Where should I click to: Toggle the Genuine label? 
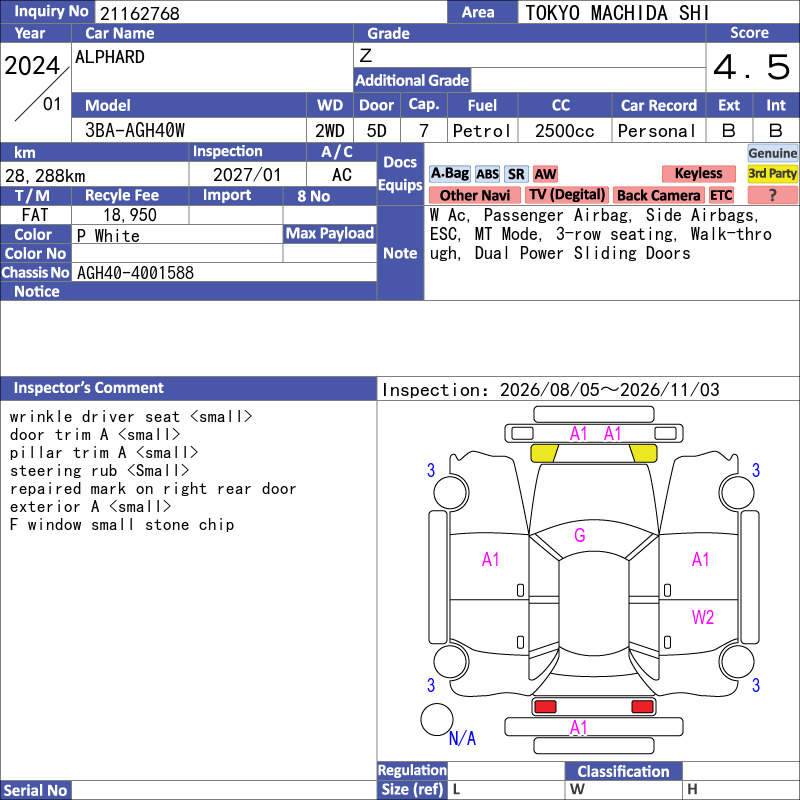click(x=772, y=153)
